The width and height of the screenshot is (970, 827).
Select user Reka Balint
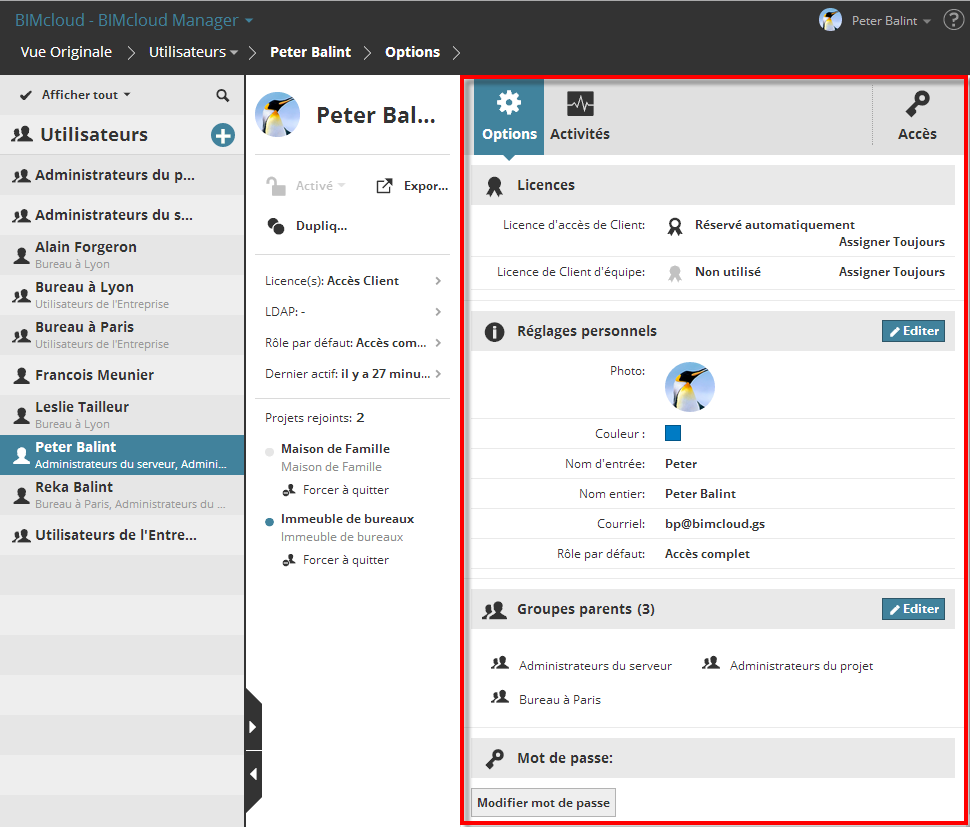point(122,495)
